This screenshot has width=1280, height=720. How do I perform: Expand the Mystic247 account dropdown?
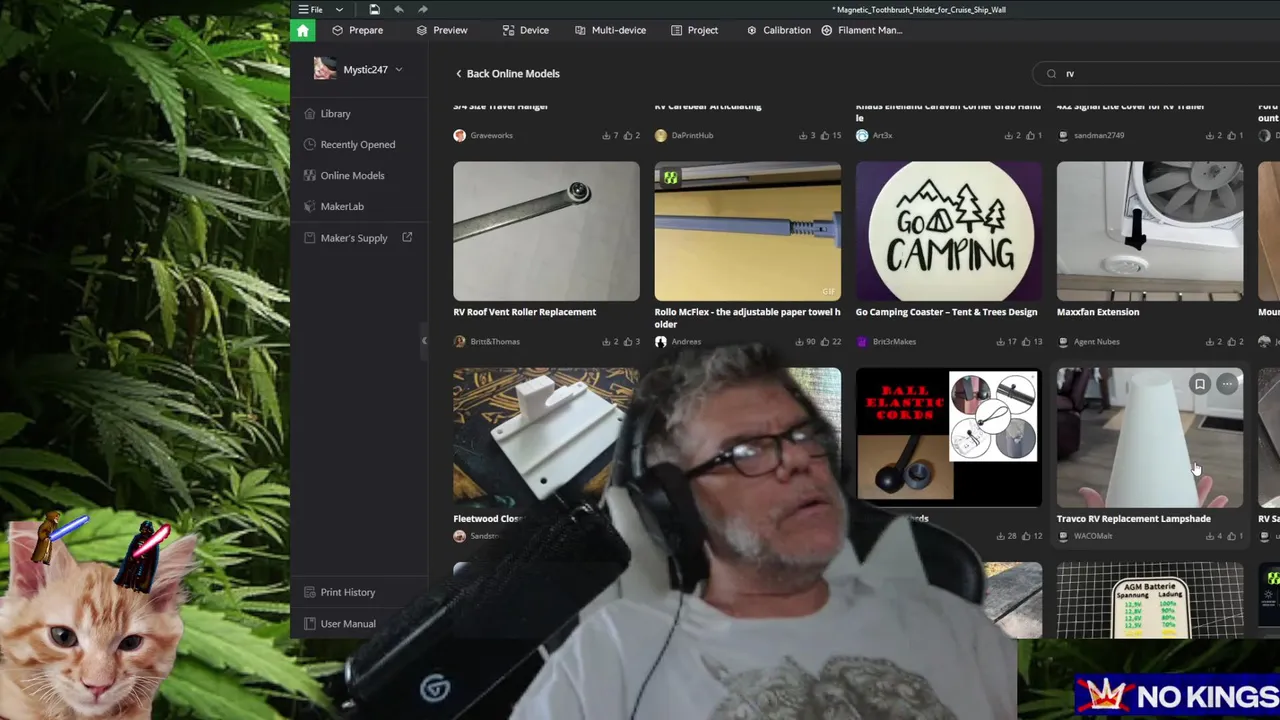pyautogui.click(x=398, y=70)
